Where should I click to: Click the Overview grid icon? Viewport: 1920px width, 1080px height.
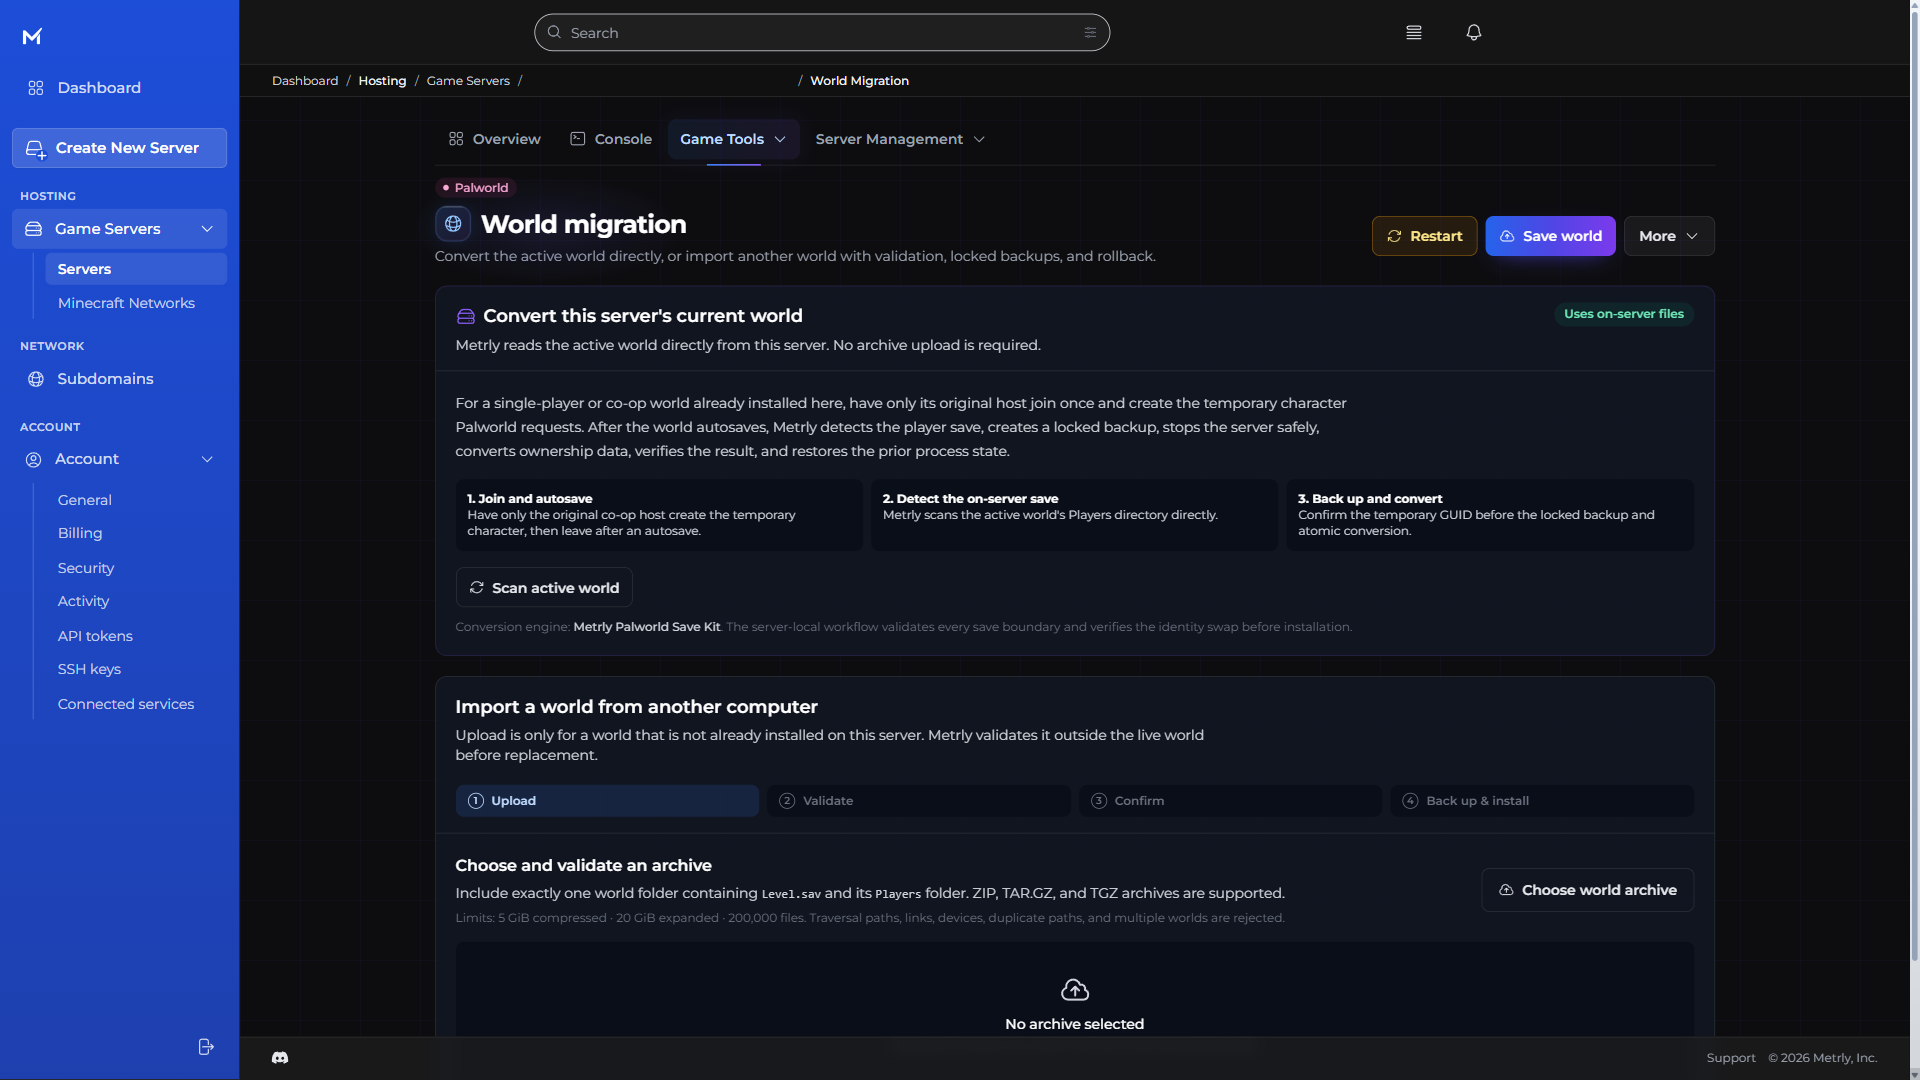[x=456, y=139]
